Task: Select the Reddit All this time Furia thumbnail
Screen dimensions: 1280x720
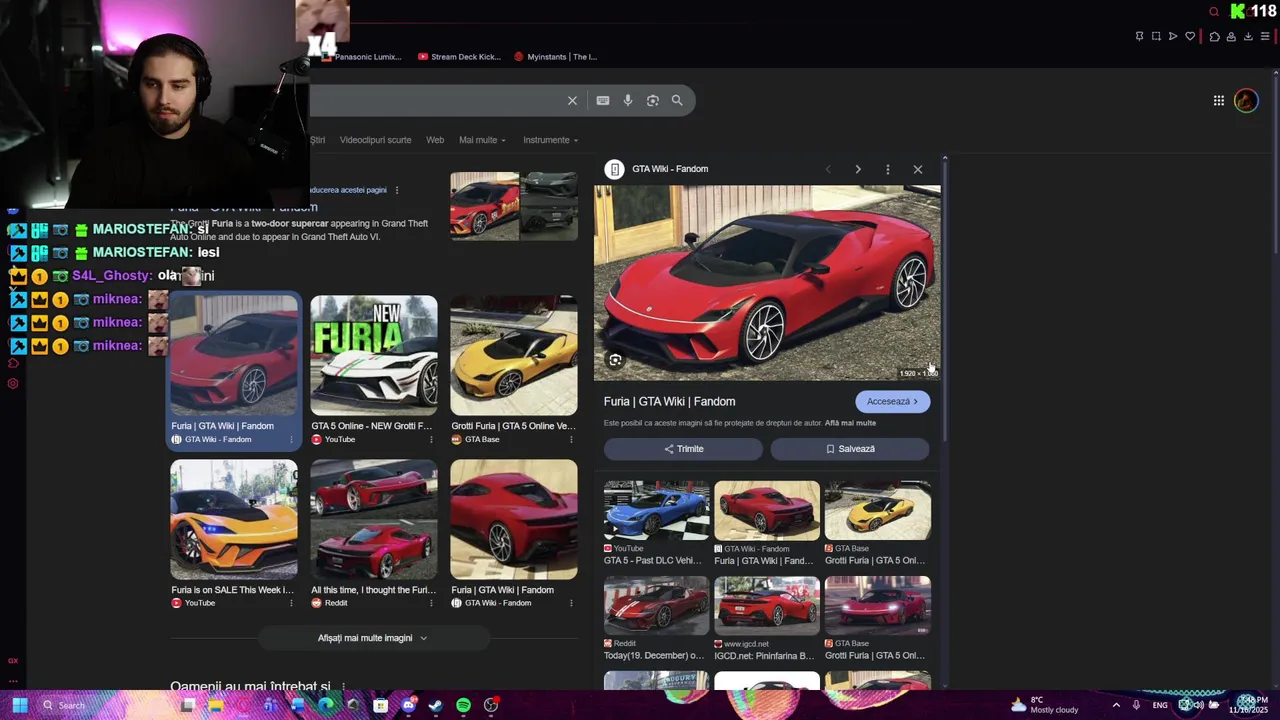Action: 374,519
